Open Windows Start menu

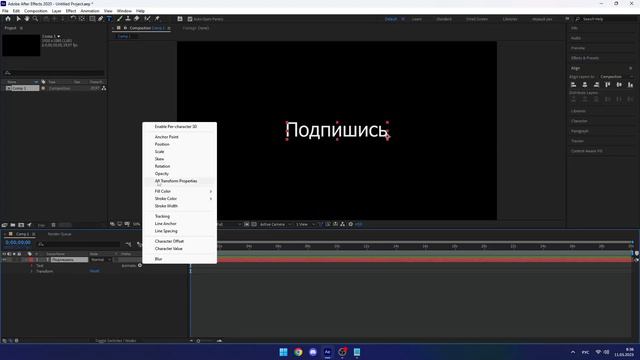pos(283,352)
